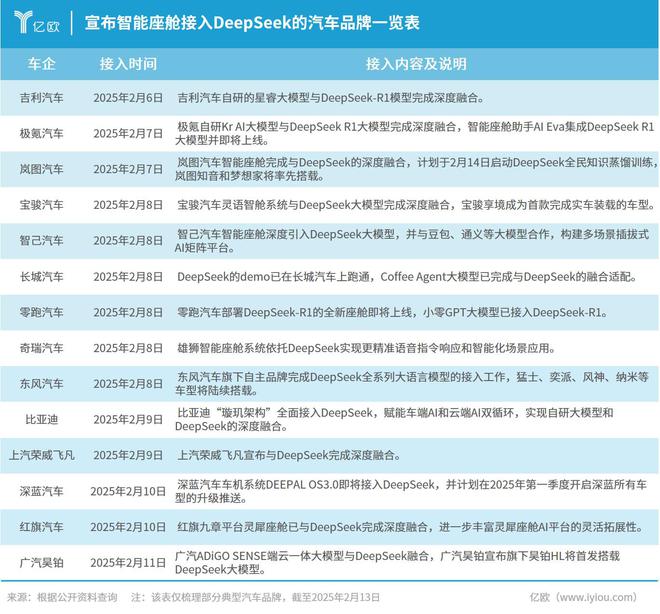Click the 接入时间 column header
Screen dimensions: 660x614
(x=128, y=64)
